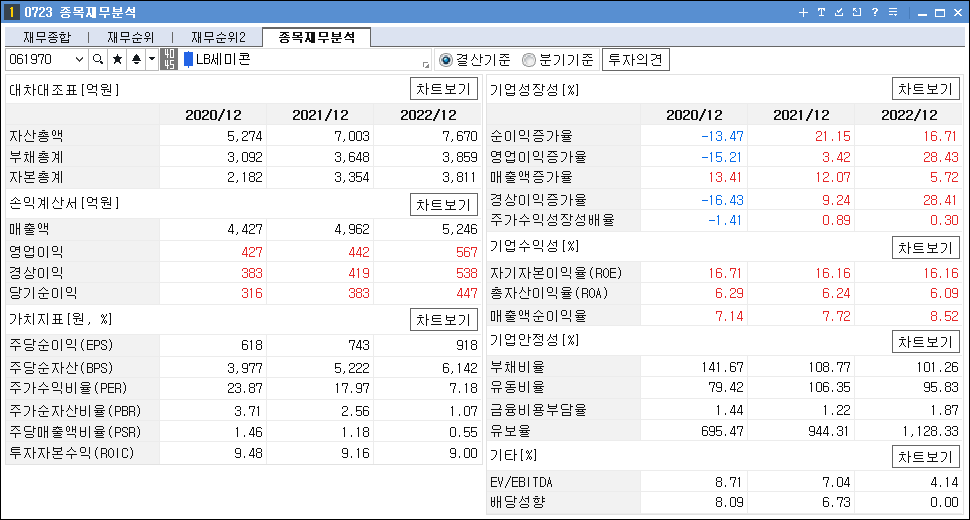Image resolution: width=970 pixels, height=520 pixels.
Task: Click the 투자자본수익(ROIC) label
Action: click(x=71, y=453)
